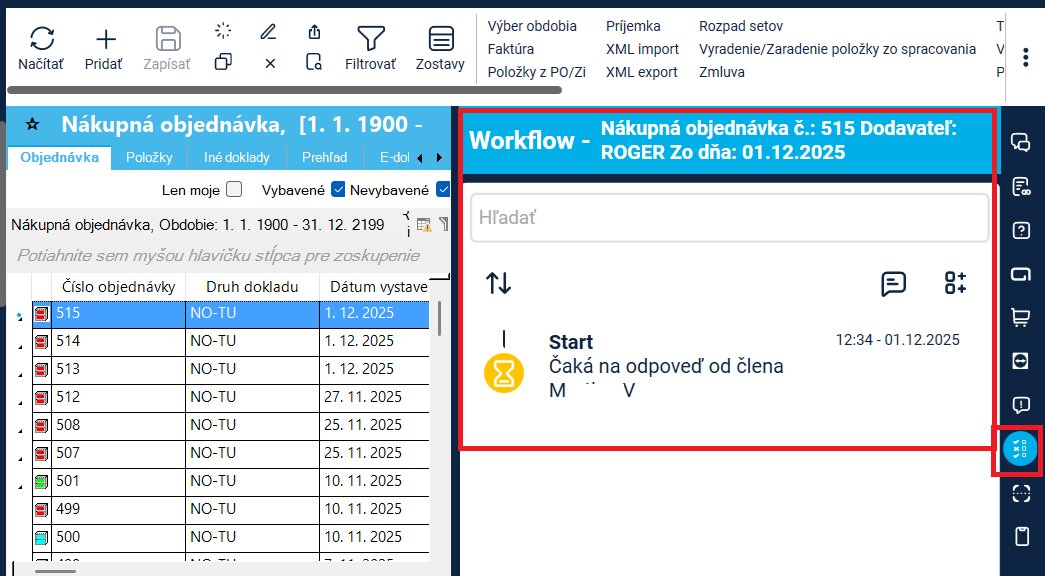Open the Filtrovať funnel filter

[x=370, y=40]
